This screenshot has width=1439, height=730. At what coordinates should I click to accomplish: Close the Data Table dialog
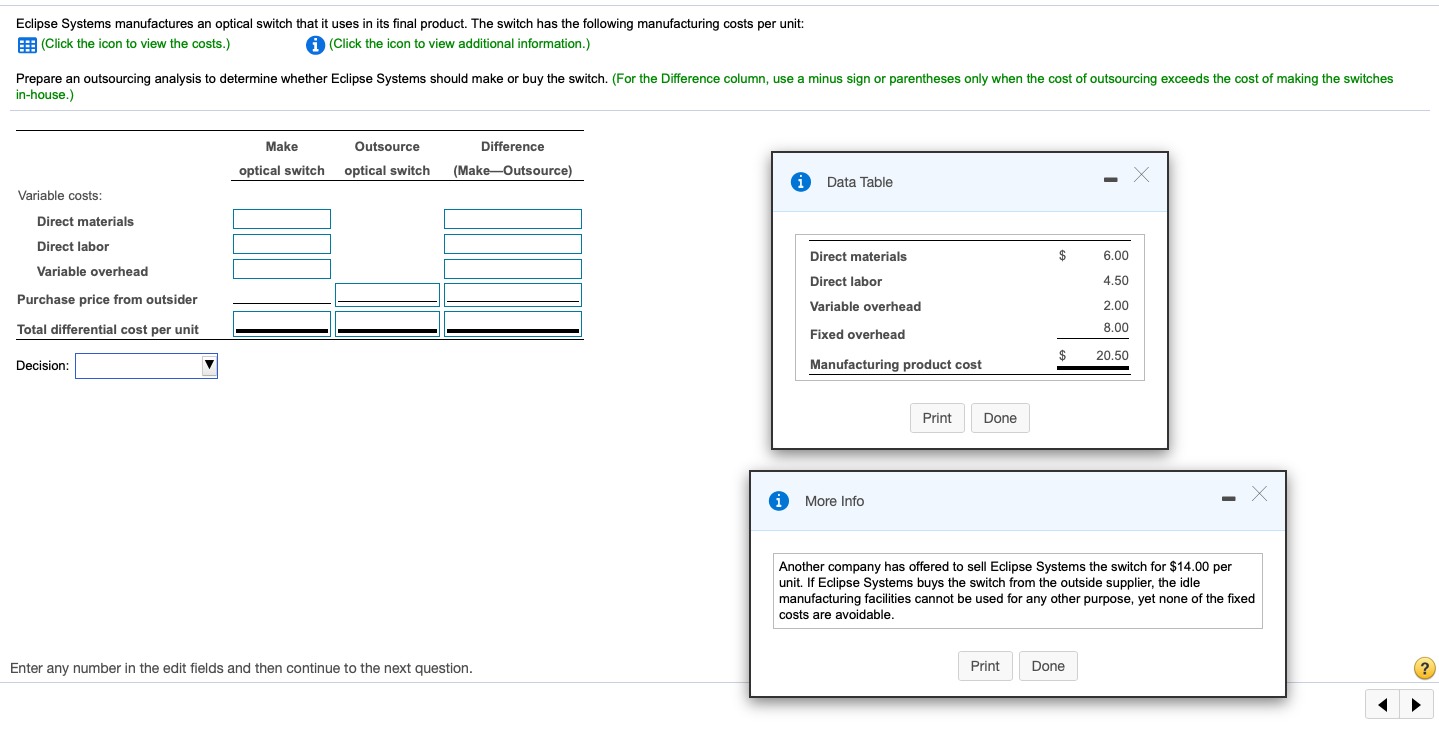1142,176
